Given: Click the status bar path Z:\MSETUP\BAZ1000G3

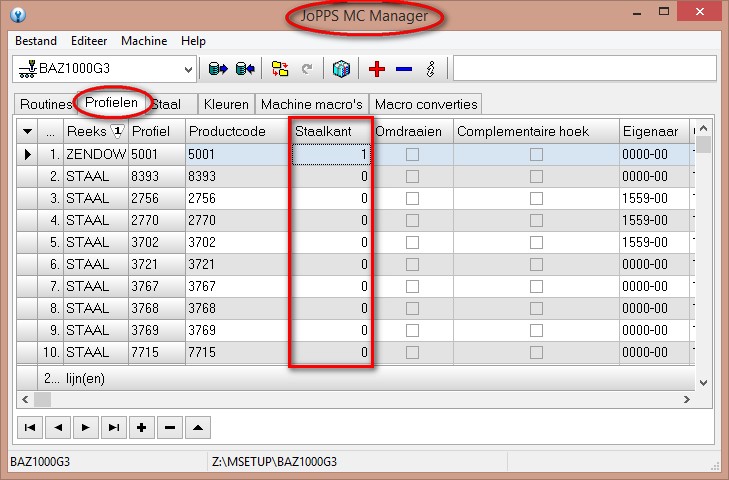Looking at the screenshot, I should point(274,462).
